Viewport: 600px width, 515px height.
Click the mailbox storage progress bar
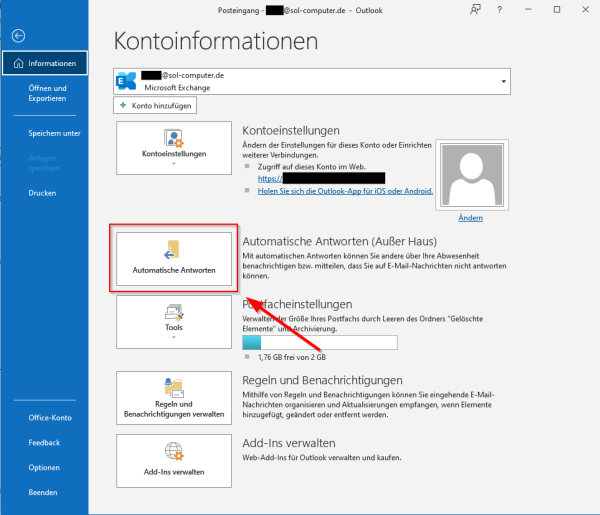click(x=320, y=342)
